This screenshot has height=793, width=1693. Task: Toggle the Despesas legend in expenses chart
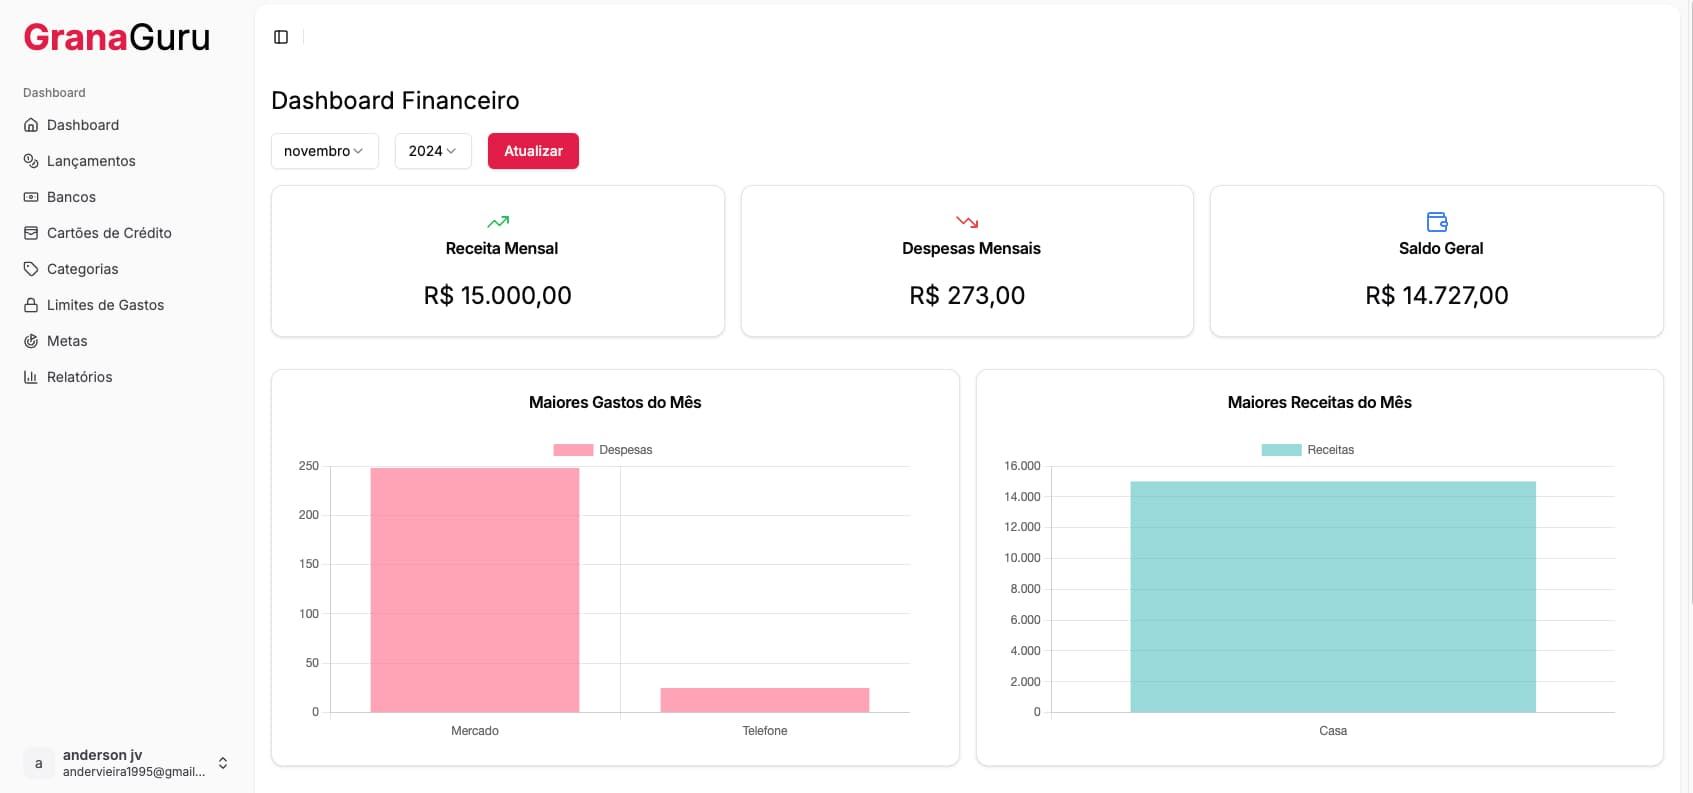coord(603,450)
